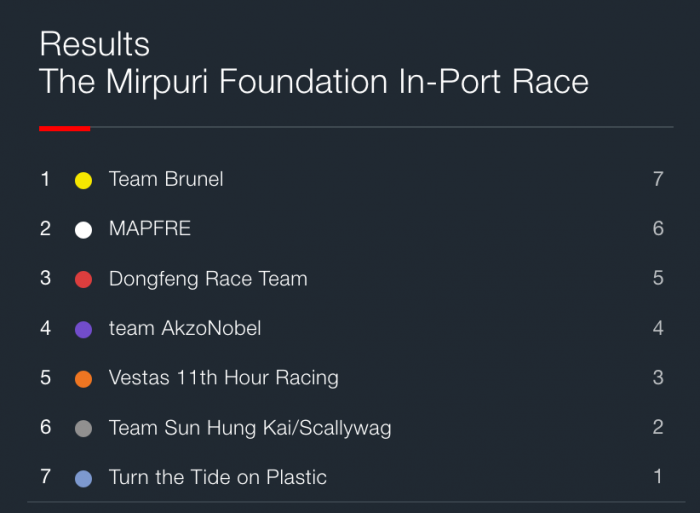
Task: Click the blue Turn the Tide dot
Action: [83, 479]
